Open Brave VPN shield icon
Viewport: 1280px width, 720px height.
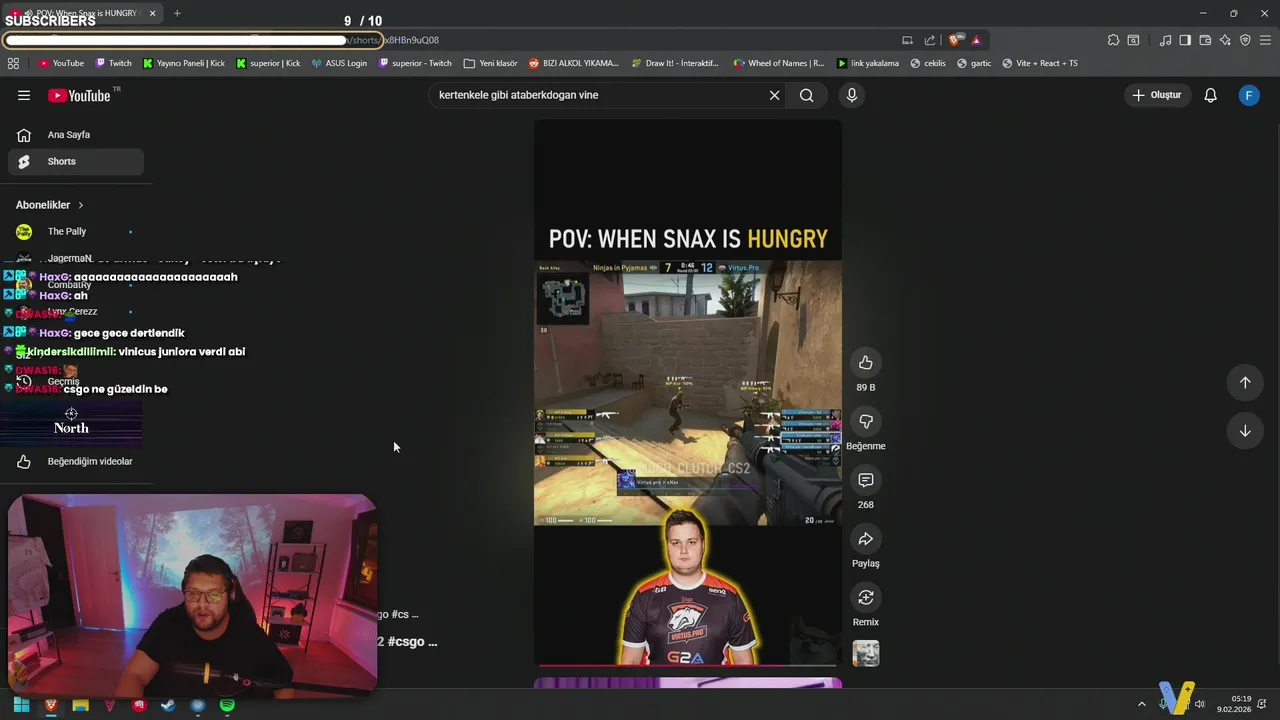(1245, 40)
